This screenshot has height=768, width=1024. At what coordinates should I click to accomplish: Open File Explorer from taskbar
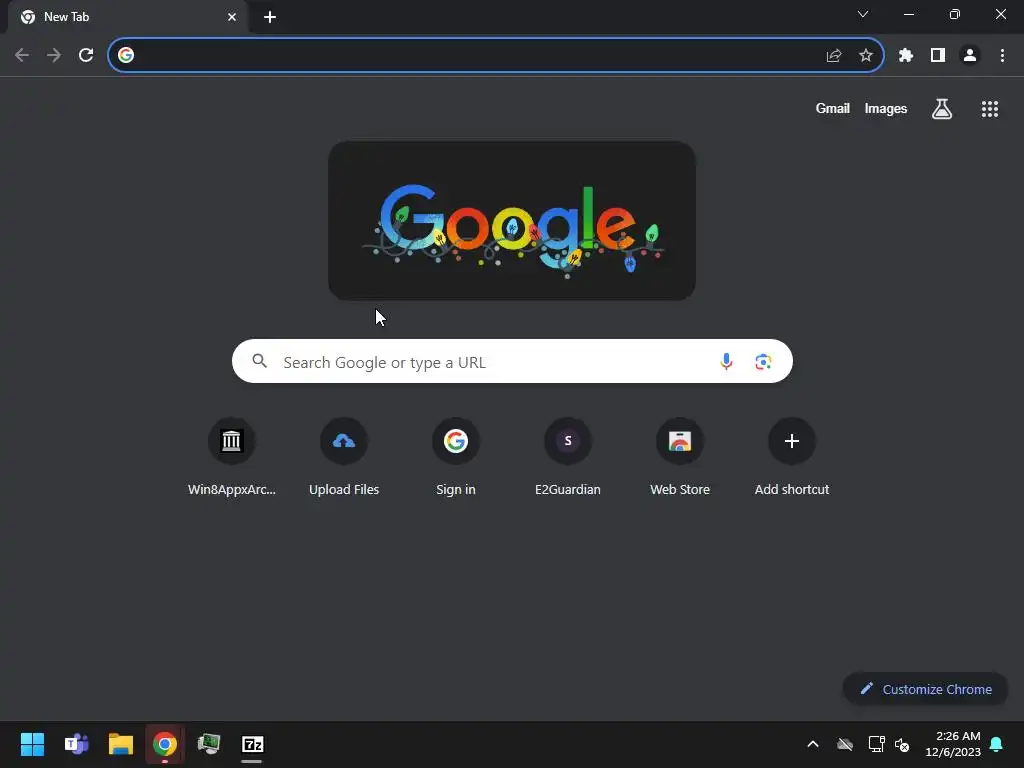[121, 744]
